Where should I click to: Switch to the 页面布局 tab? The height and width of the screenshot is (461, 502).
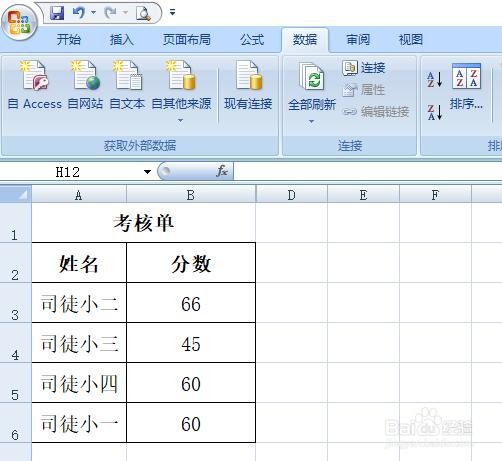pos(187,40)
